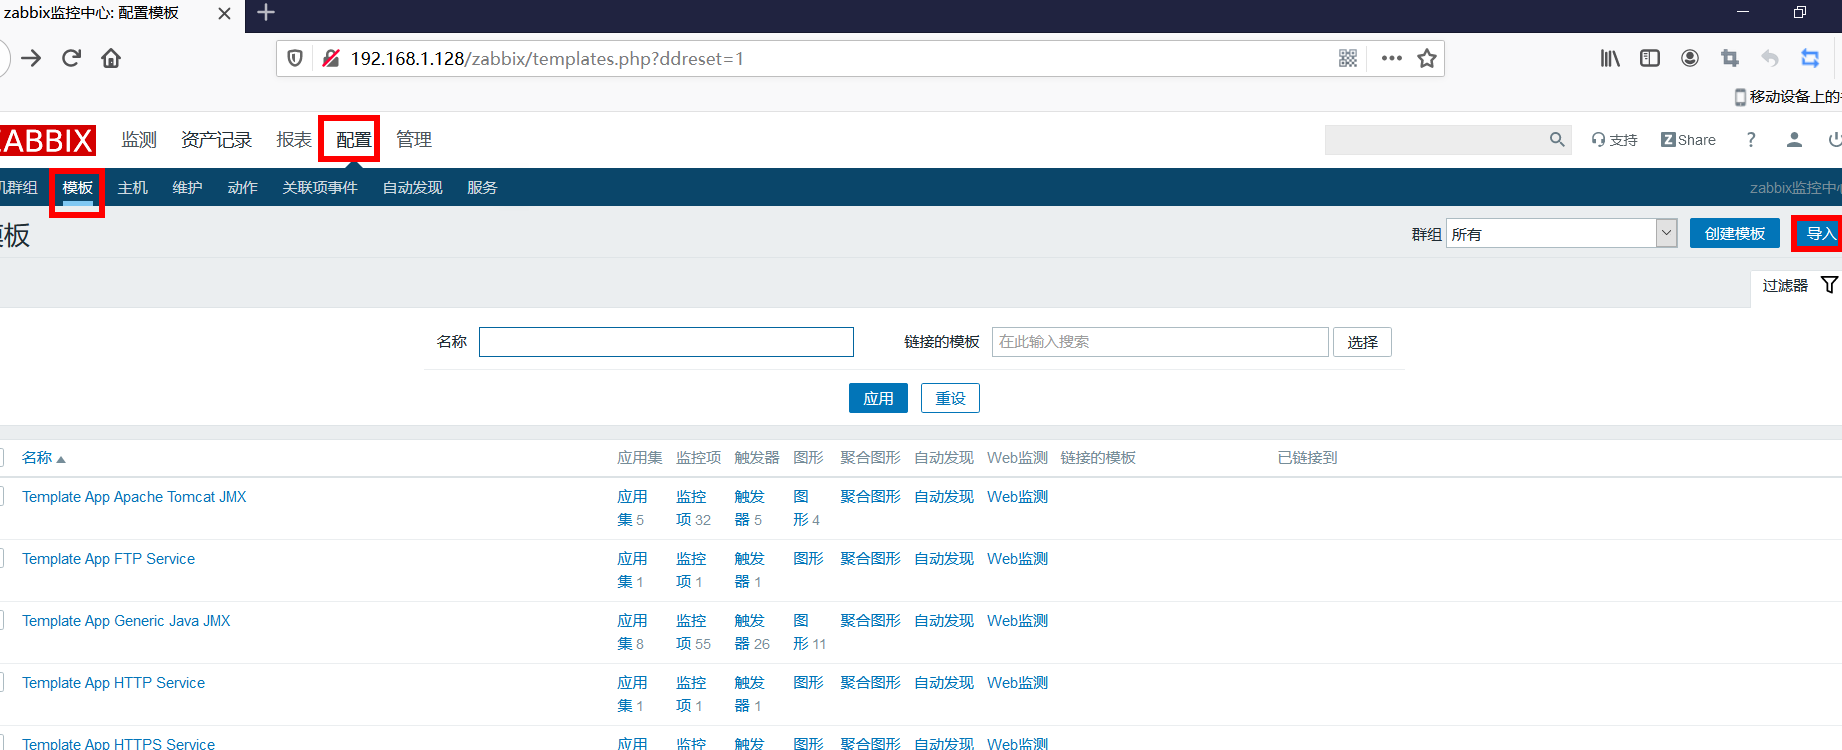Click the 导入 import button
The height and width of the screenshot is (750, 1842).
click(x=1818, y=234)
